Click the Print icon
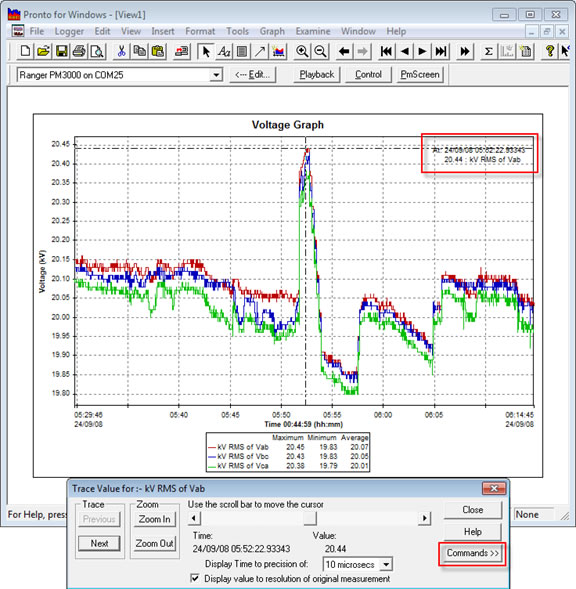This screenshot has height=589, width=576. tap(79, 51)
